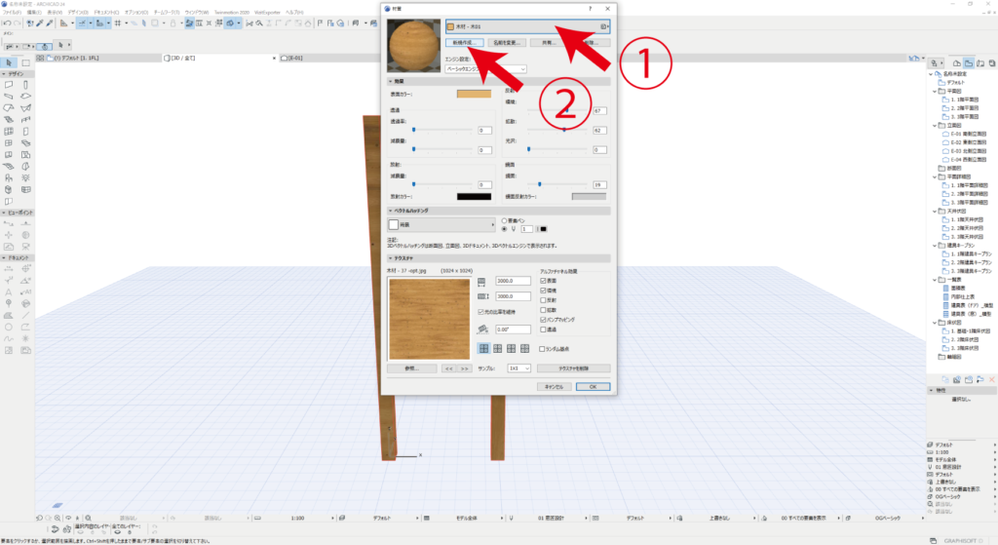Open the デザイン menu
The image size is (998, 545).
tap(78, 12)
